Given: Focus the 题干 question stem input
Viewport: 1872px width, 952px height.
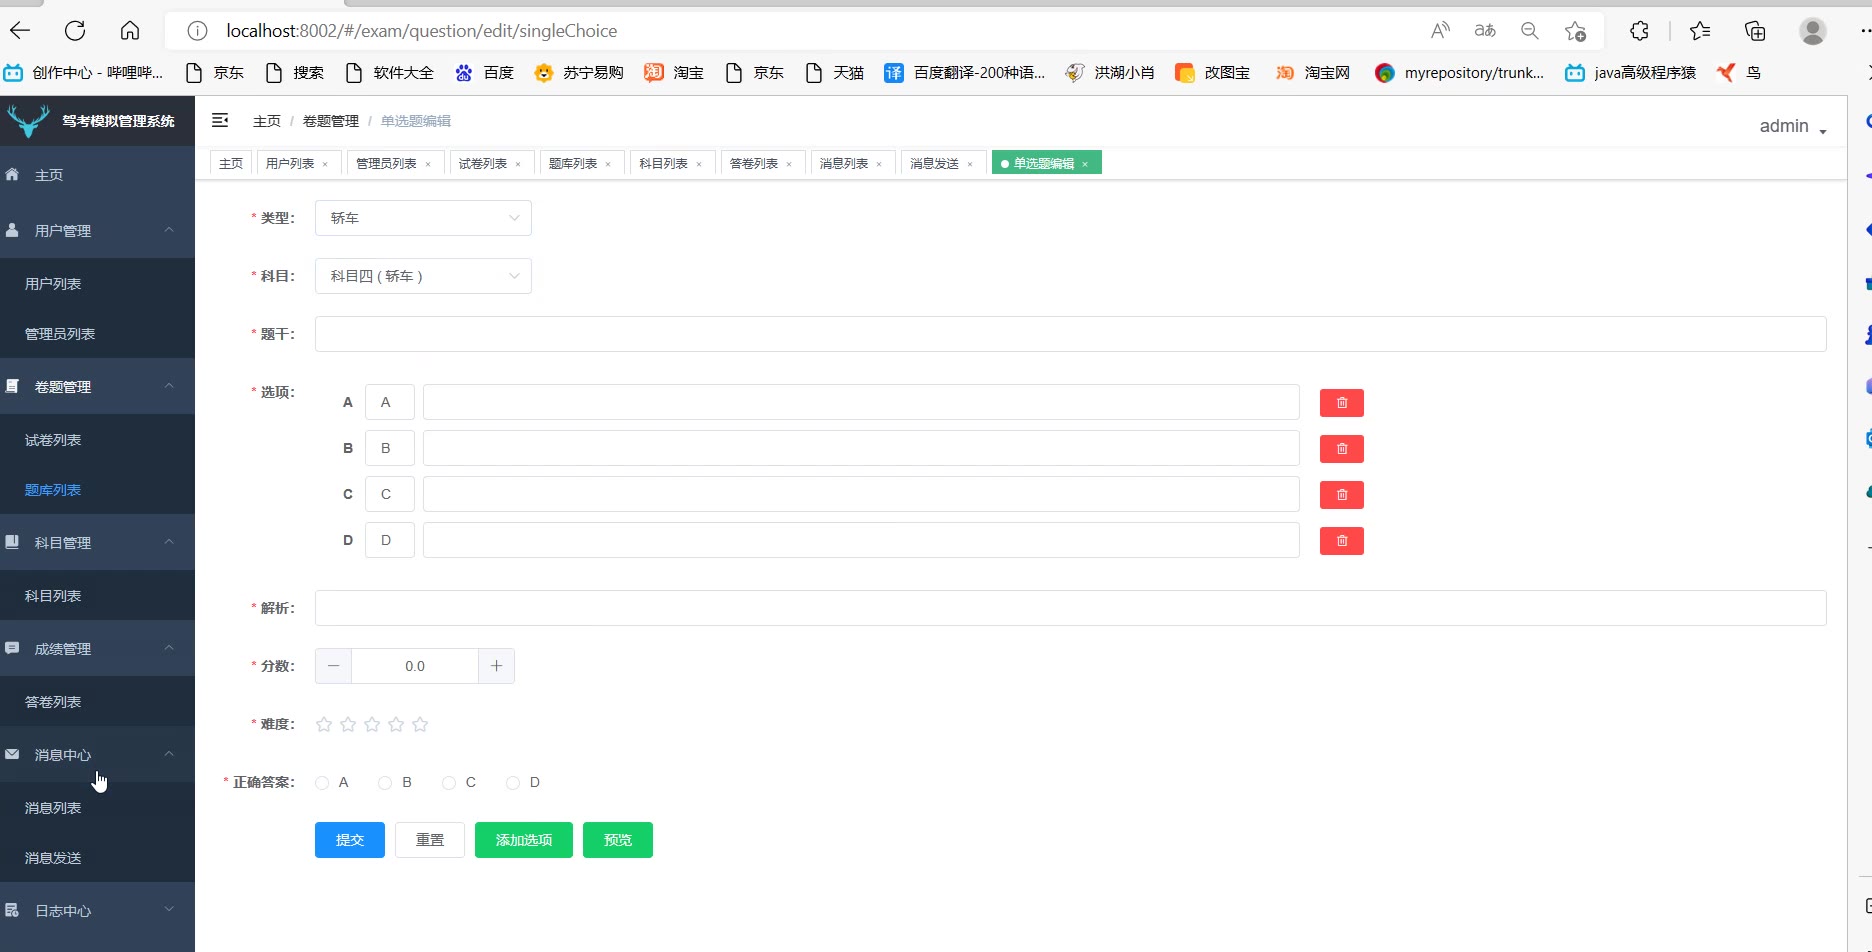Looking at the screenshot, I should pyautogui.click(x=1071, y=334).
